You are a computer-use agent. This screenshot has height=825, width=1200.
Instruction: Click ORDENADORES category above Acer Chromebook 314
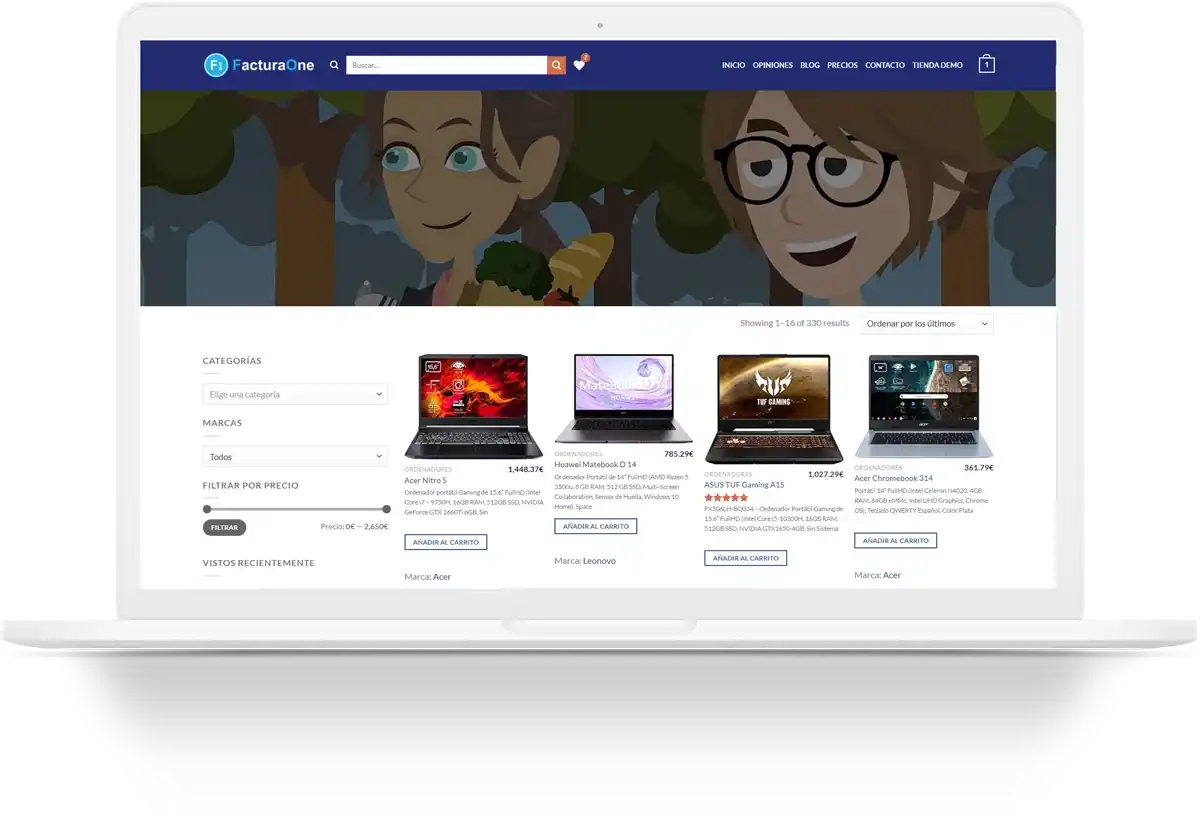(878, 467)
